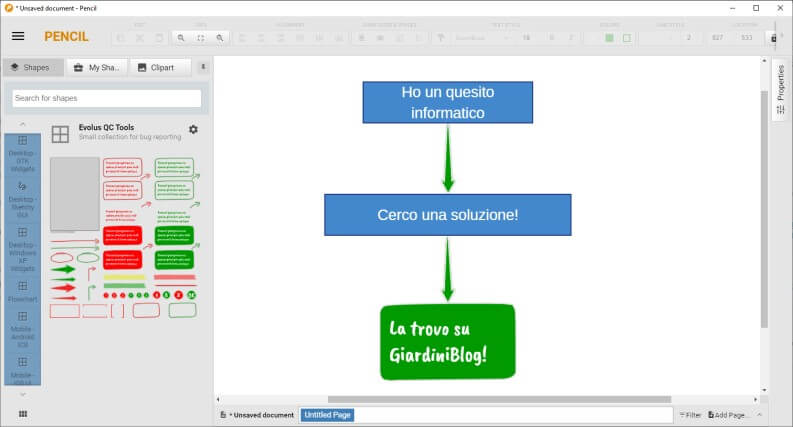Select green arrow above 'Cerco una soluzione!'

click(x=448, y=158)
